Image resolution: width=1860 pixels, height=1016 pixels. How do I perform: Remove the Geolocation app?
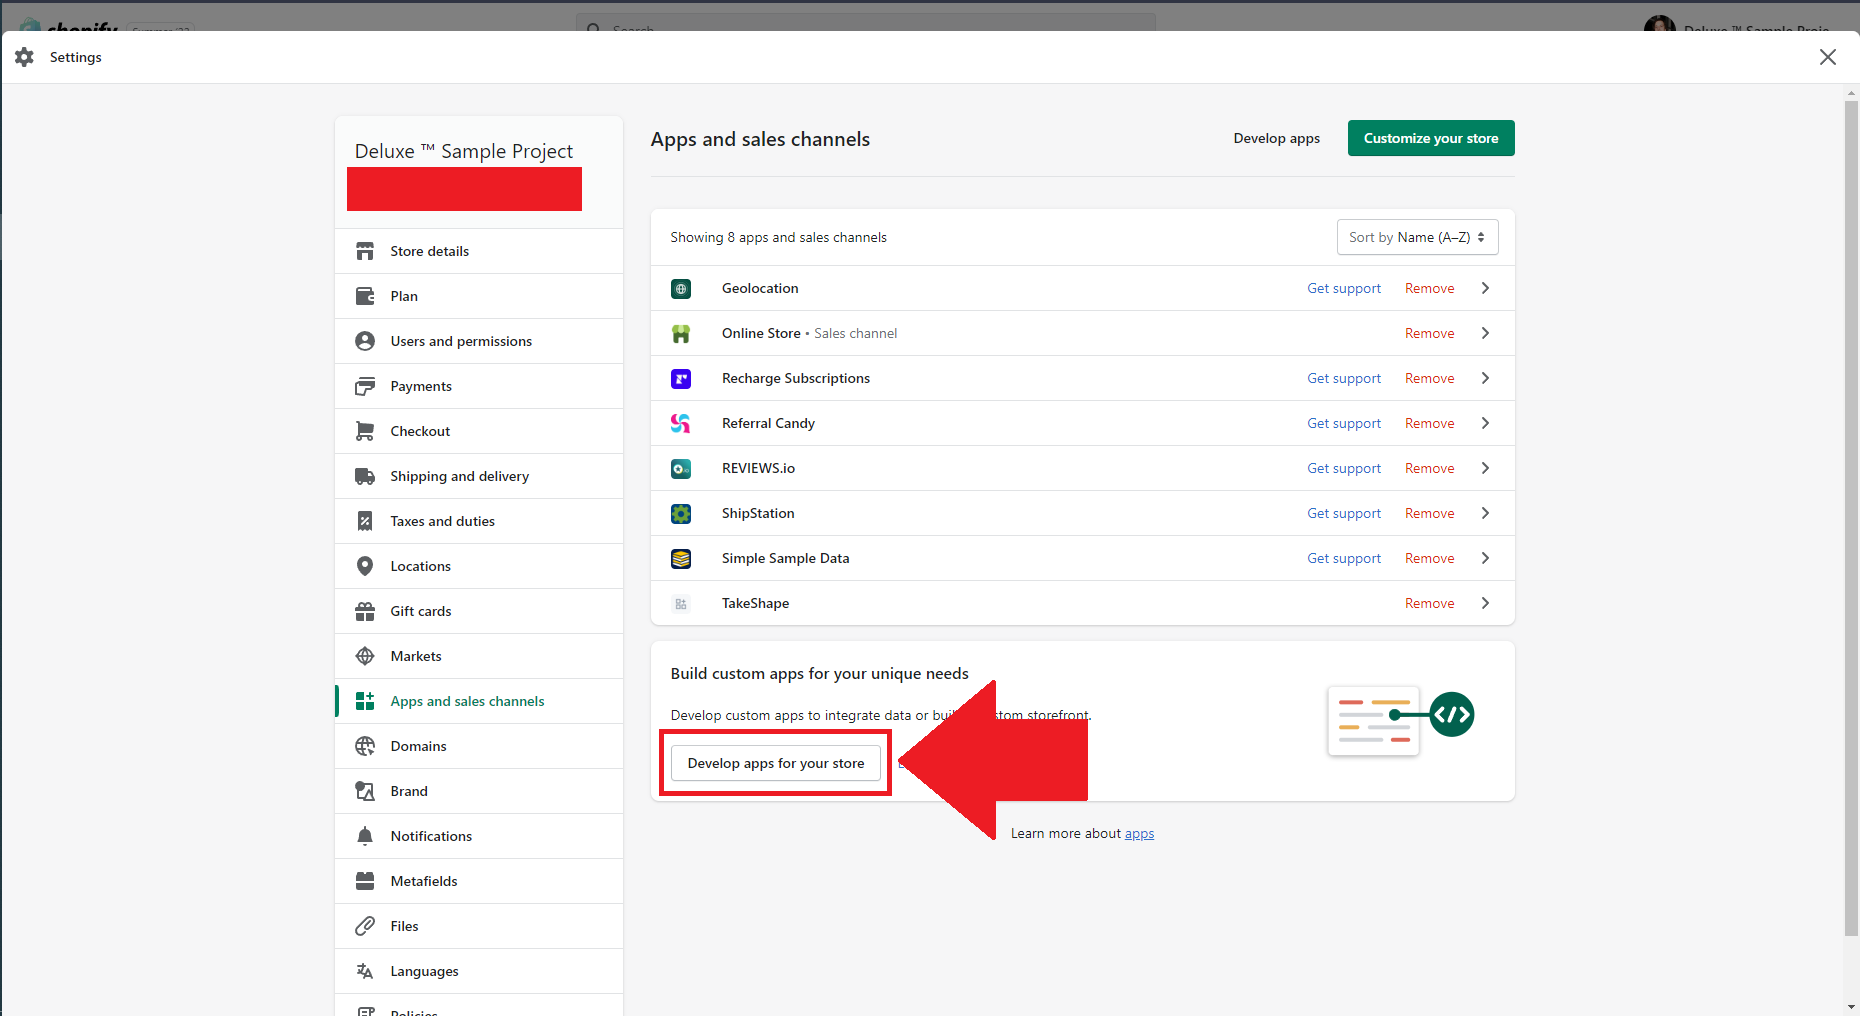(1429, 288)
